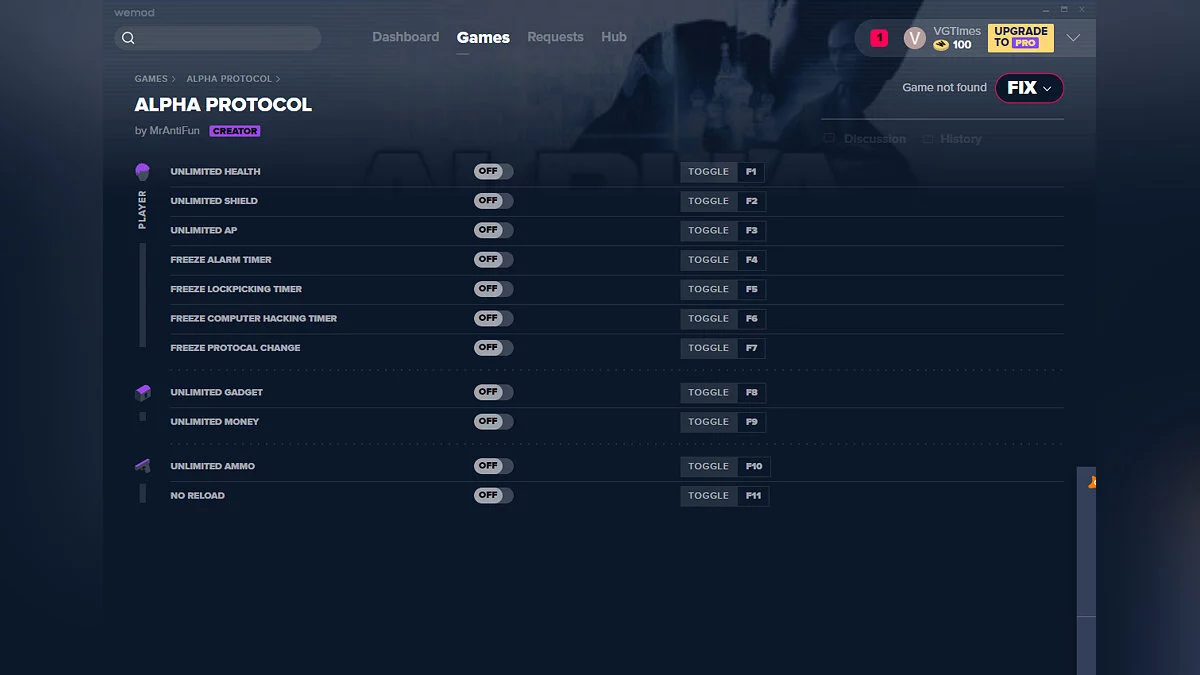Toggle Freeze Computer Hacking Timer switch
Image resolution: width=1200 pixels, height=675 pixels.
pyautogui.click(x=493, y=318)
